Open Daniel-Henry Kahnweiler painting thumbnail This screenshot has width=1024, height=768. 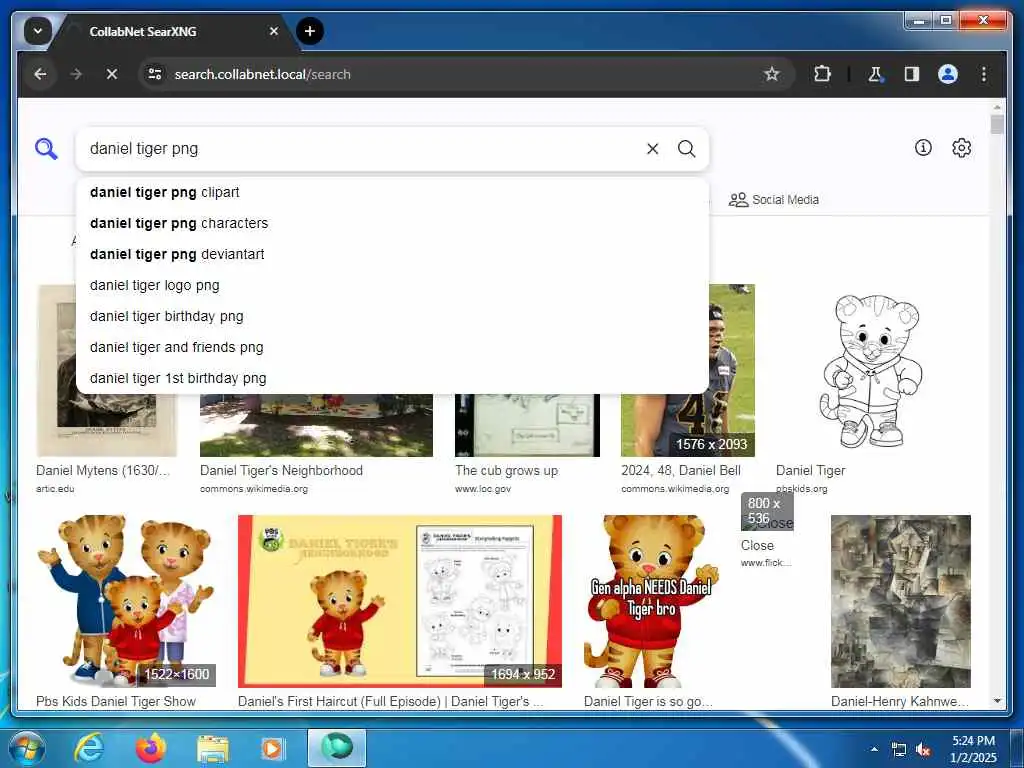(901, 601)
